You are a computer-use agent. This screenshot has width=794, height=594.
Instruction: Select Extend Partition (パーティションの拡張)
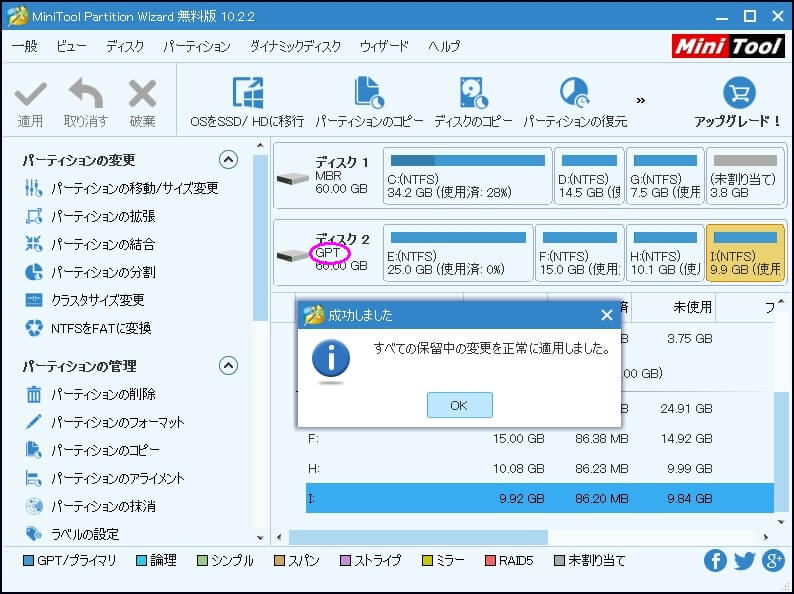90,216
